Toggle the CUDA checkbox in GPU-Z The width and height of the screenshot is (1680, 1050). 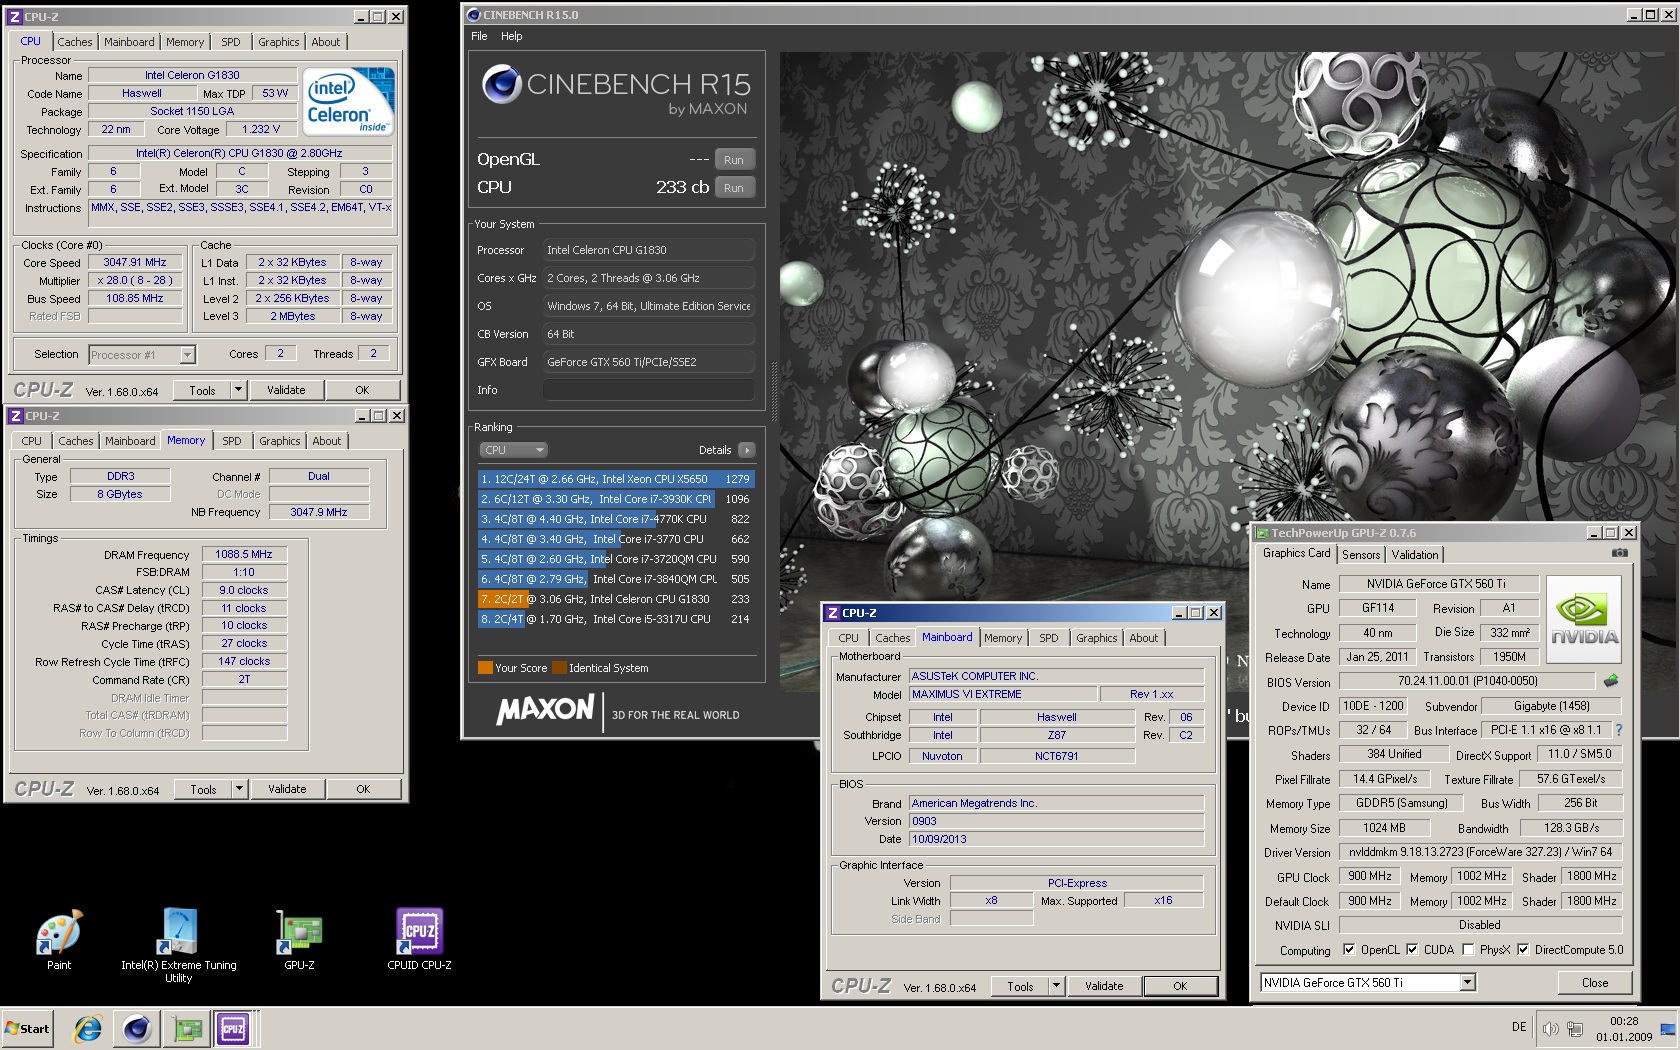coord(1412,950)
